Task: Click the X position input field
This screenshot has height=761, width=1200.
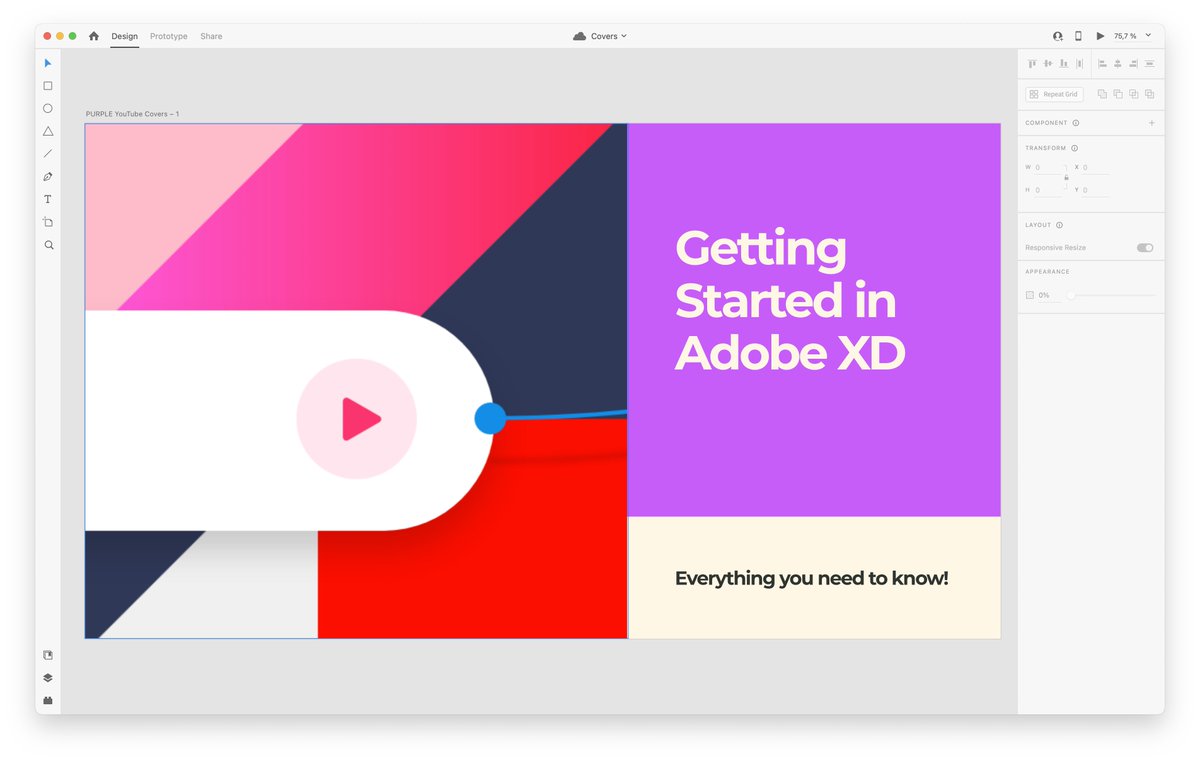Action: pos(1095,168)
